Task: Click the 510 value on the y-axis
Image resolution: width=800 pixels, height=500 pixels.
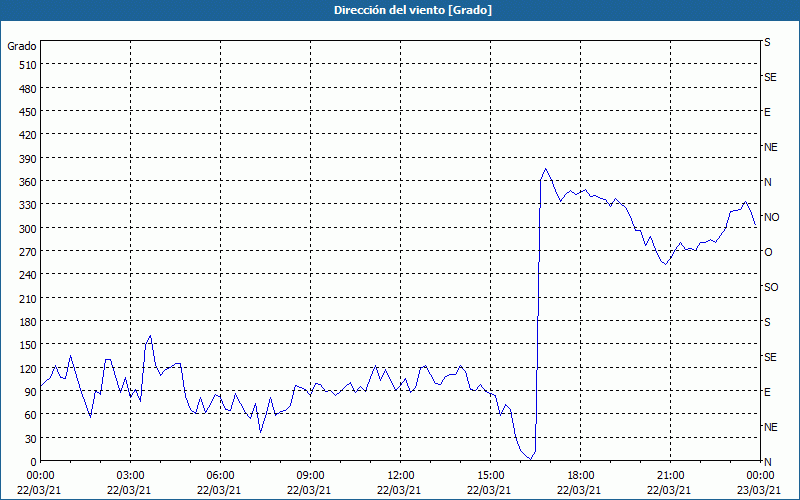Action: pyautogui.click(x=28, y=65)
